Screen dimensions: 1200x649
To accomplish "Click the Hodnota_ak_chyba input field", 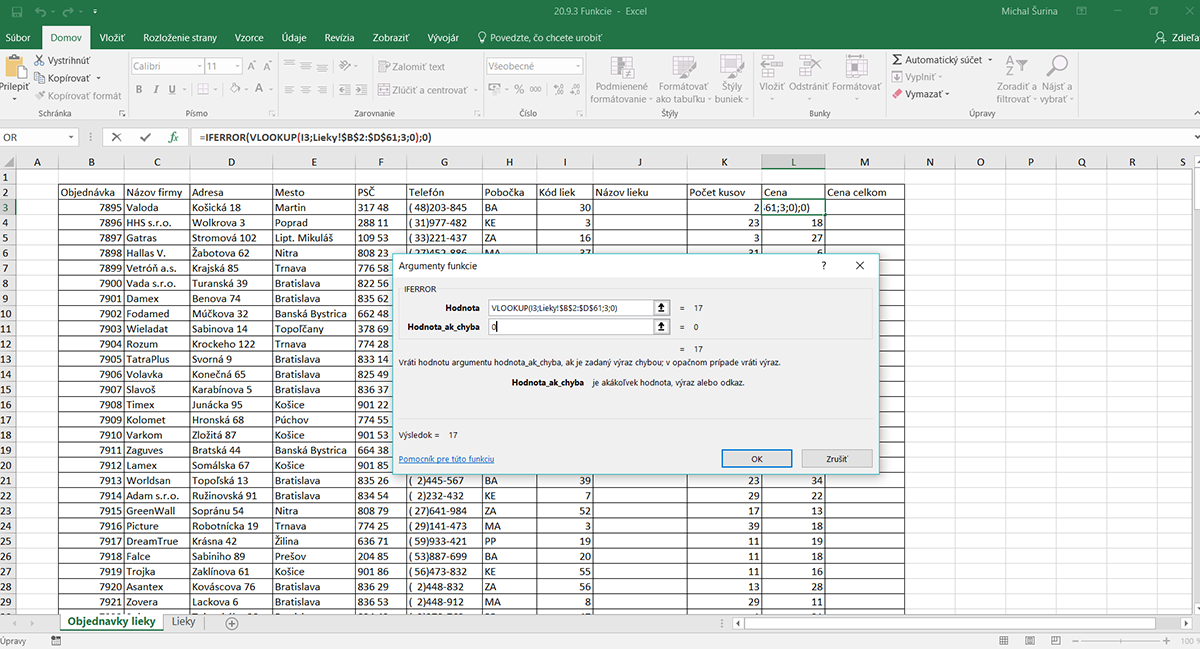I will pos(570,327).
